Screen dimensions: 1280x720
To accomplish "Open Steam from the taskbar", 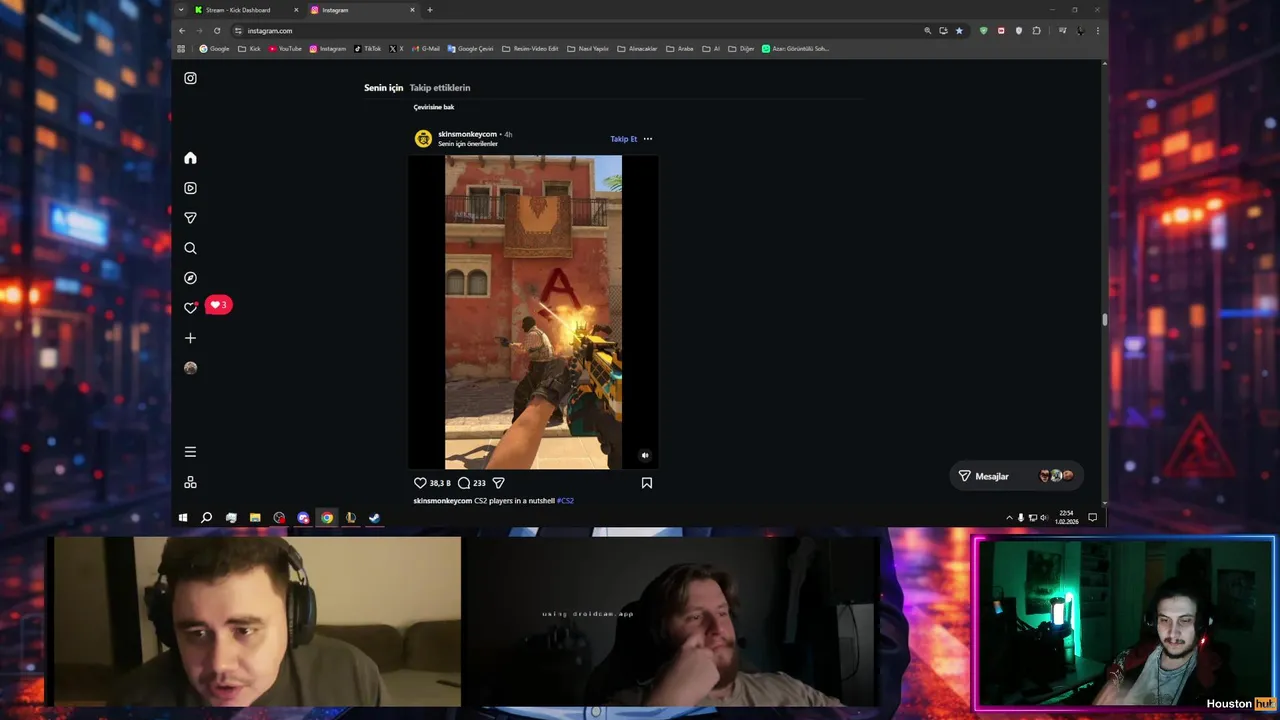I will pyautogui.click(x=374, y=518).
